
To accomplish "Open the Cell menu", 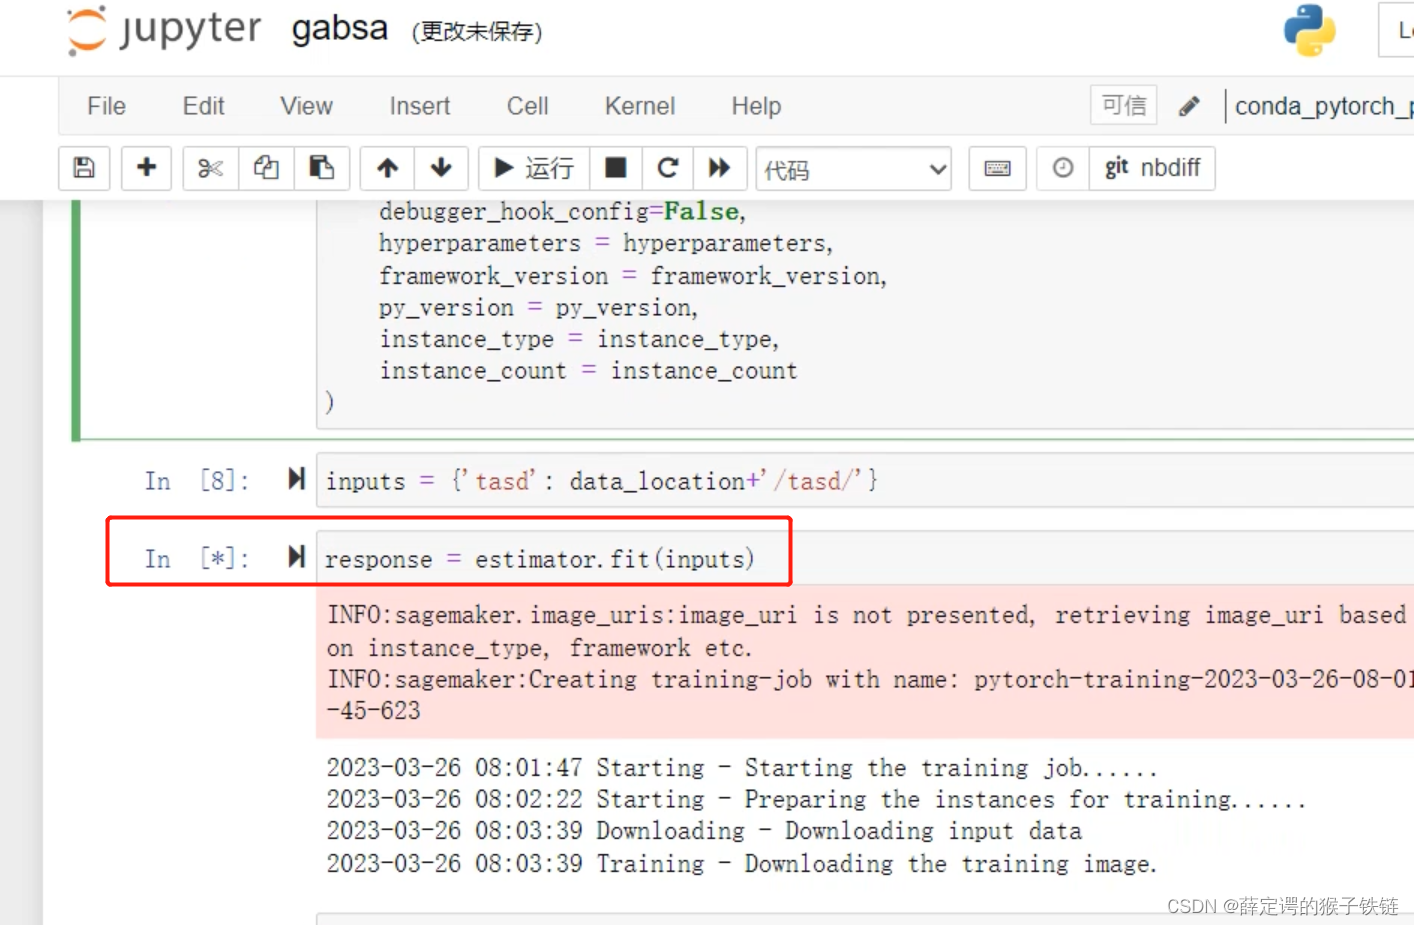I will [x=527, y=106].
